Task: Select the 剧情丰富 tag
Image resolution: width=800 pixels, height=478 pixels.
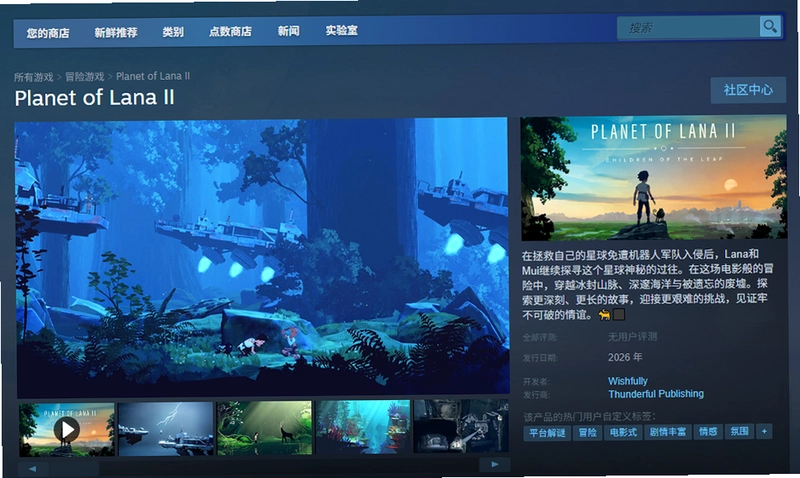Action: [667, 432]
